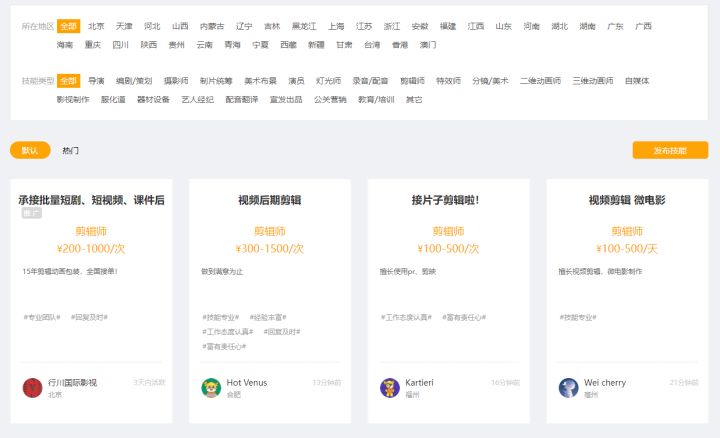
Task: Open the 接片子剪辑啦! card title
Action: tap(445, 200)
